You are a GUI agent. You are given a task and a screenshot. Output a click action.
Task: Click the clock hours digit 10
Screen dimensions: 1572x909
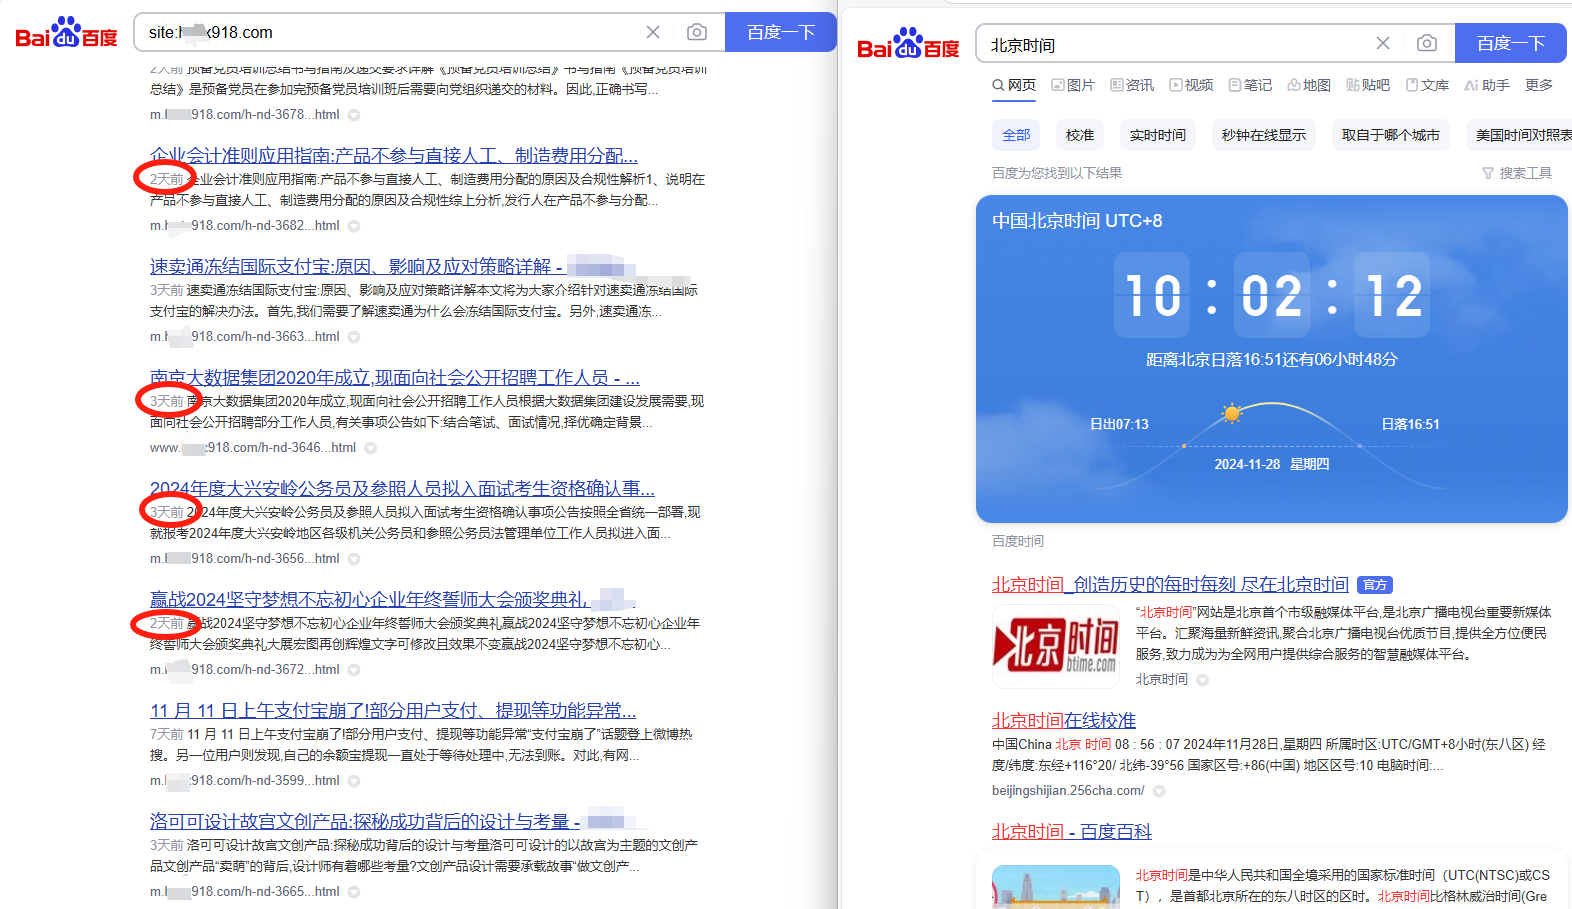pyautogui.click(x=1152, y=295)
